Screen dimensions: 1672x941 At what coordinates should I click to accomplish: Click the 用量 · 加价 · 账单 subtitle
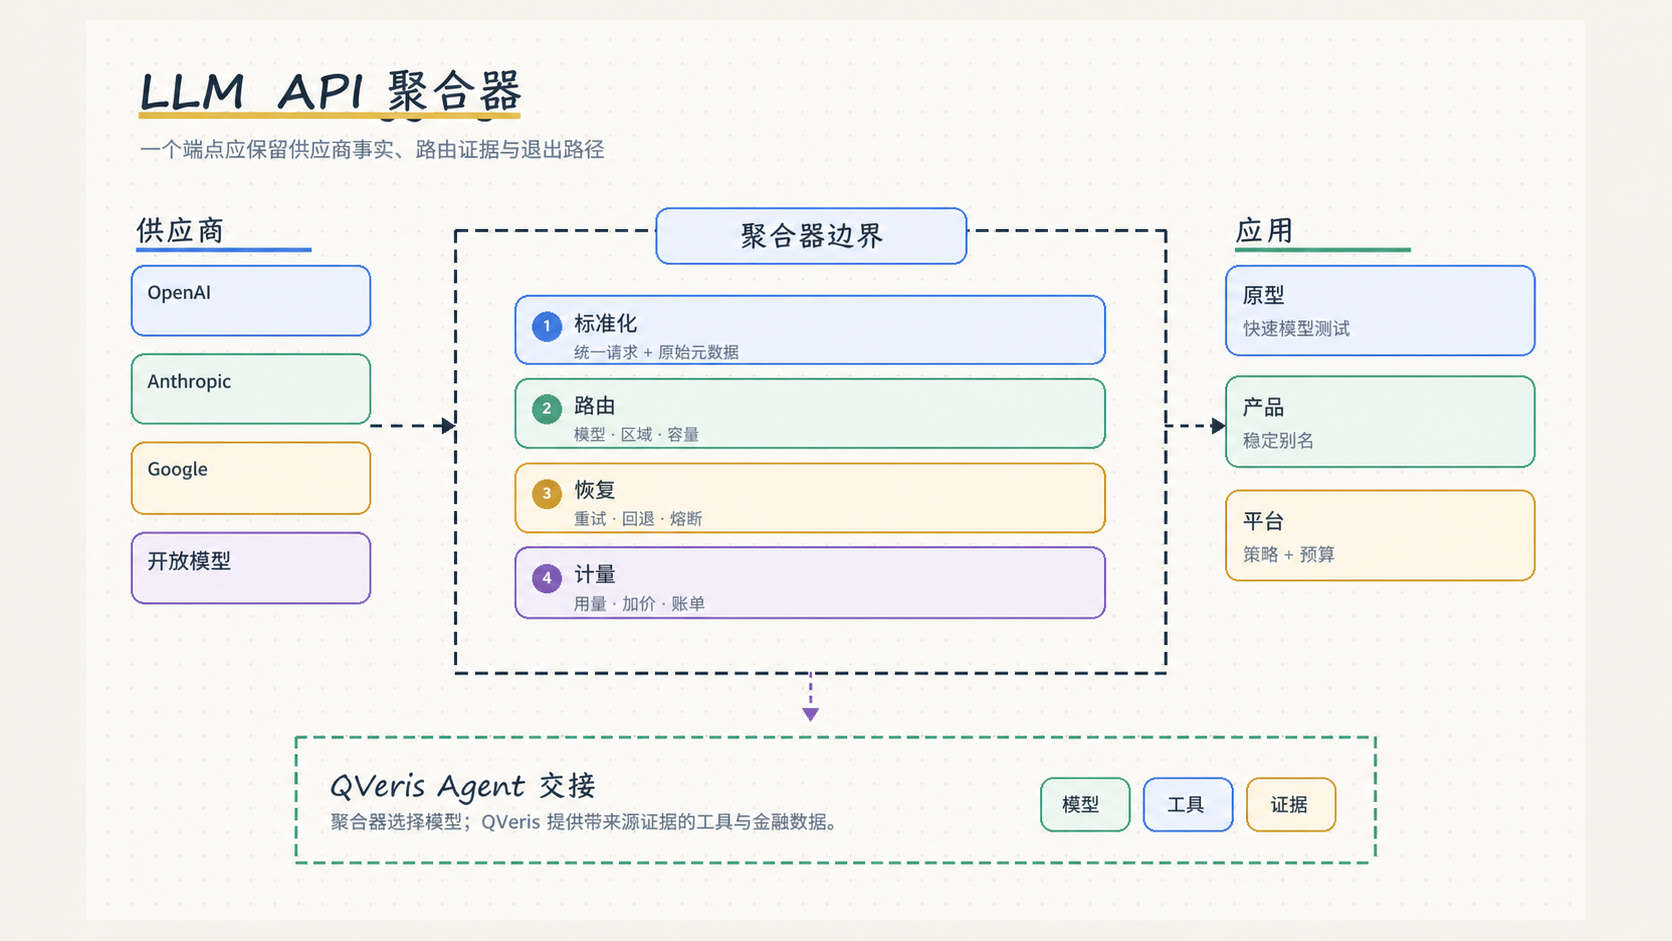[639, 604]
